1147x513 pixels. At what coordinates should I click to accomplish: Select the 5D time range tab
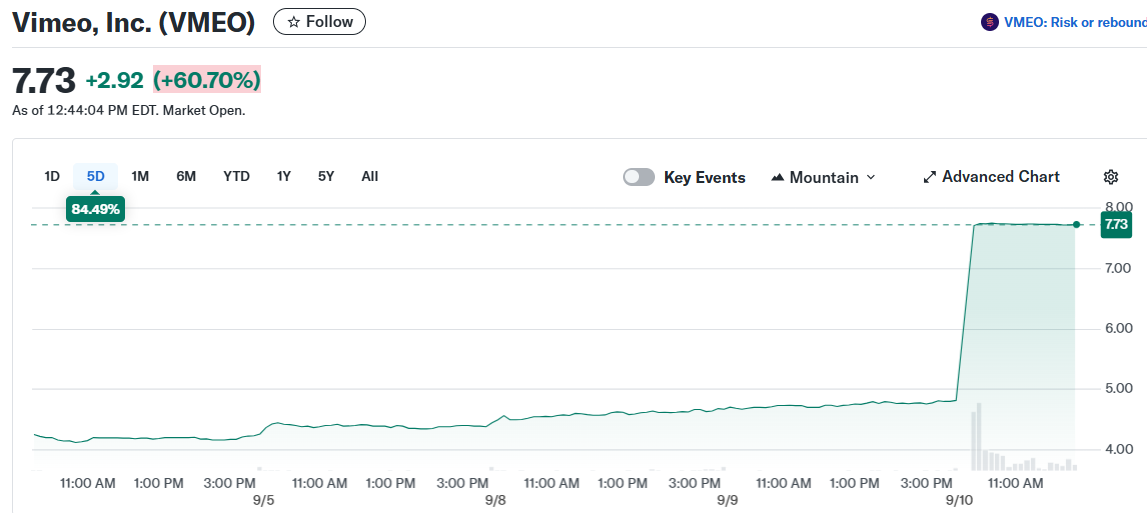96,176
